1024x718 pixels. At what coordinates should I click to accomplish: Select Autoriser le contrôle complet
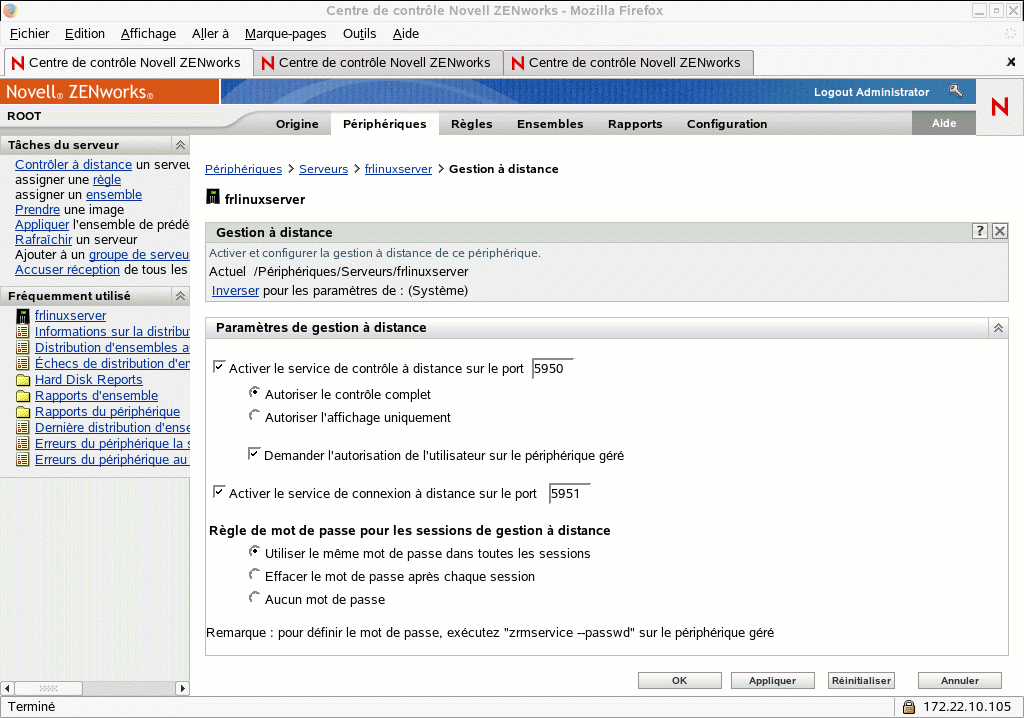[x=254, y=392]
